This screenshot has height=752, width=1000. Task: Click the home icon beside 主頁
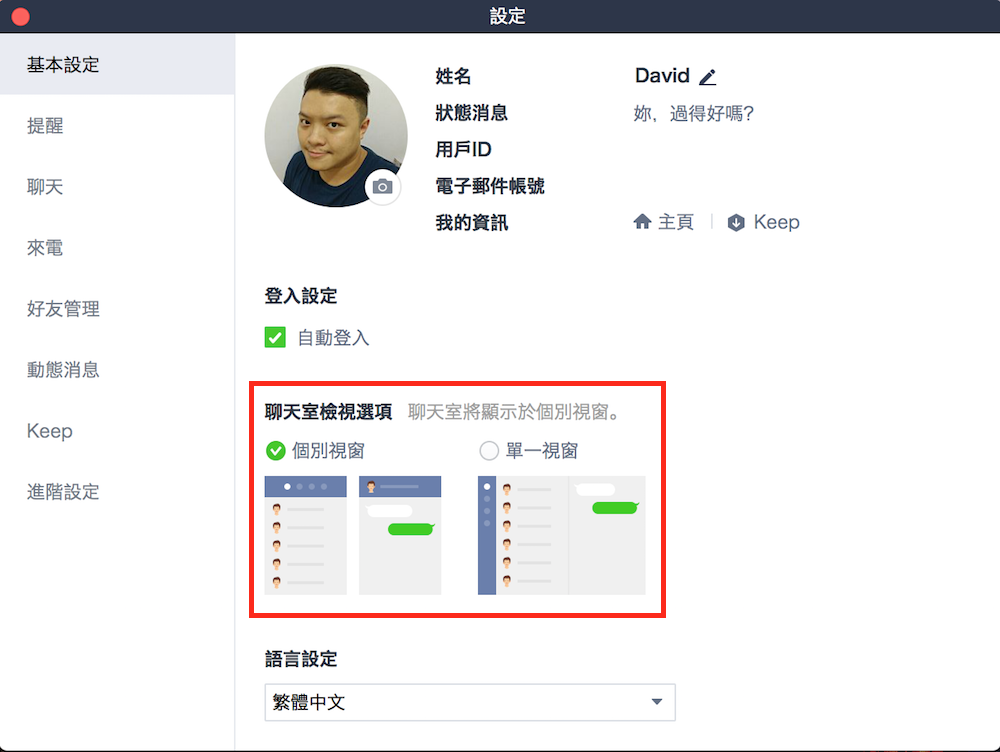click(x=642, y=221)
